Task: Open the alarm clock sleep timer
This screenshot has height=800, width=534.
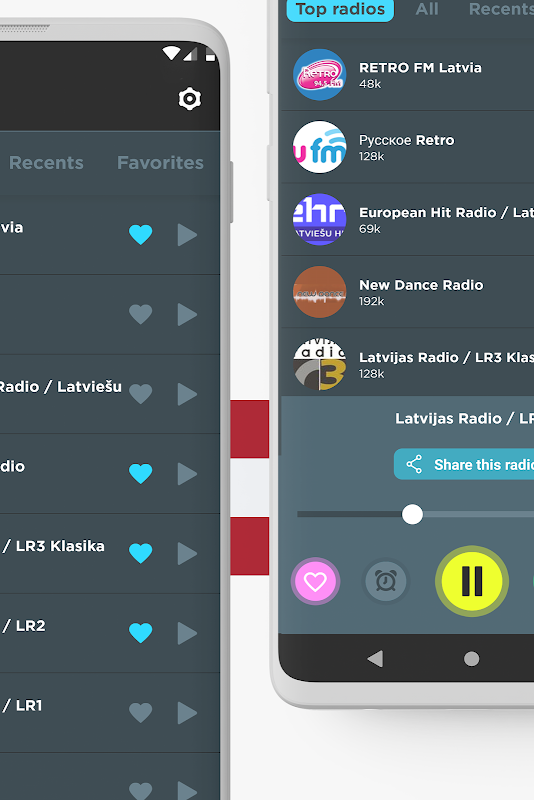Action: point(386,581)
